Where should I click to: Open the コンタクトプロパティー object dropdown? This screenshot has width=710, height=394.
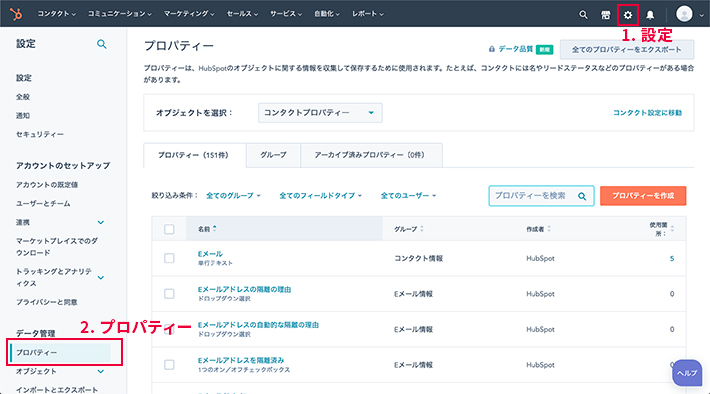tap(320, 113)
